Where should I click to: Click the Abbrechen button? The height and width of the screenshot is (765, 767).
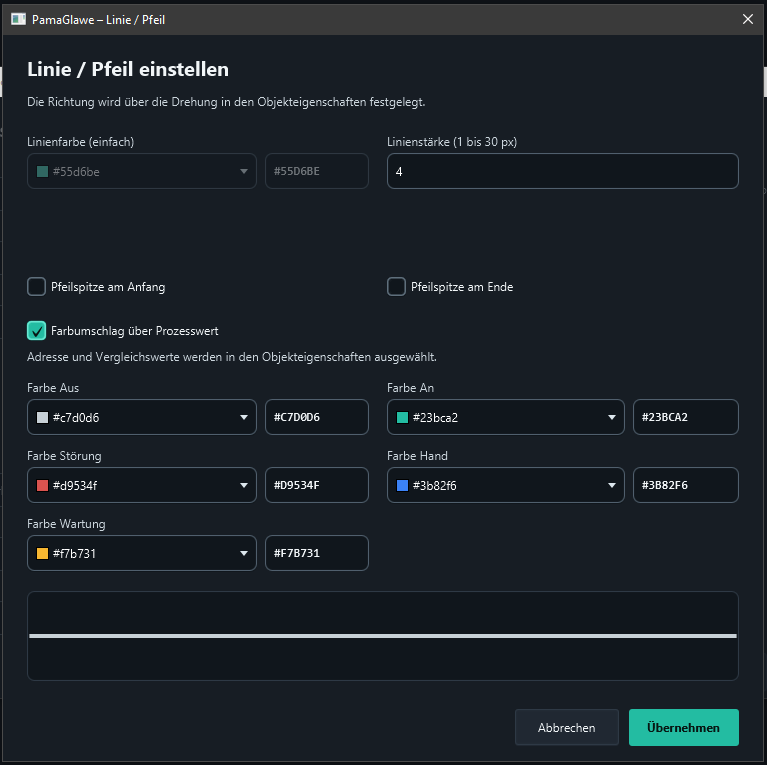[566, 727]
